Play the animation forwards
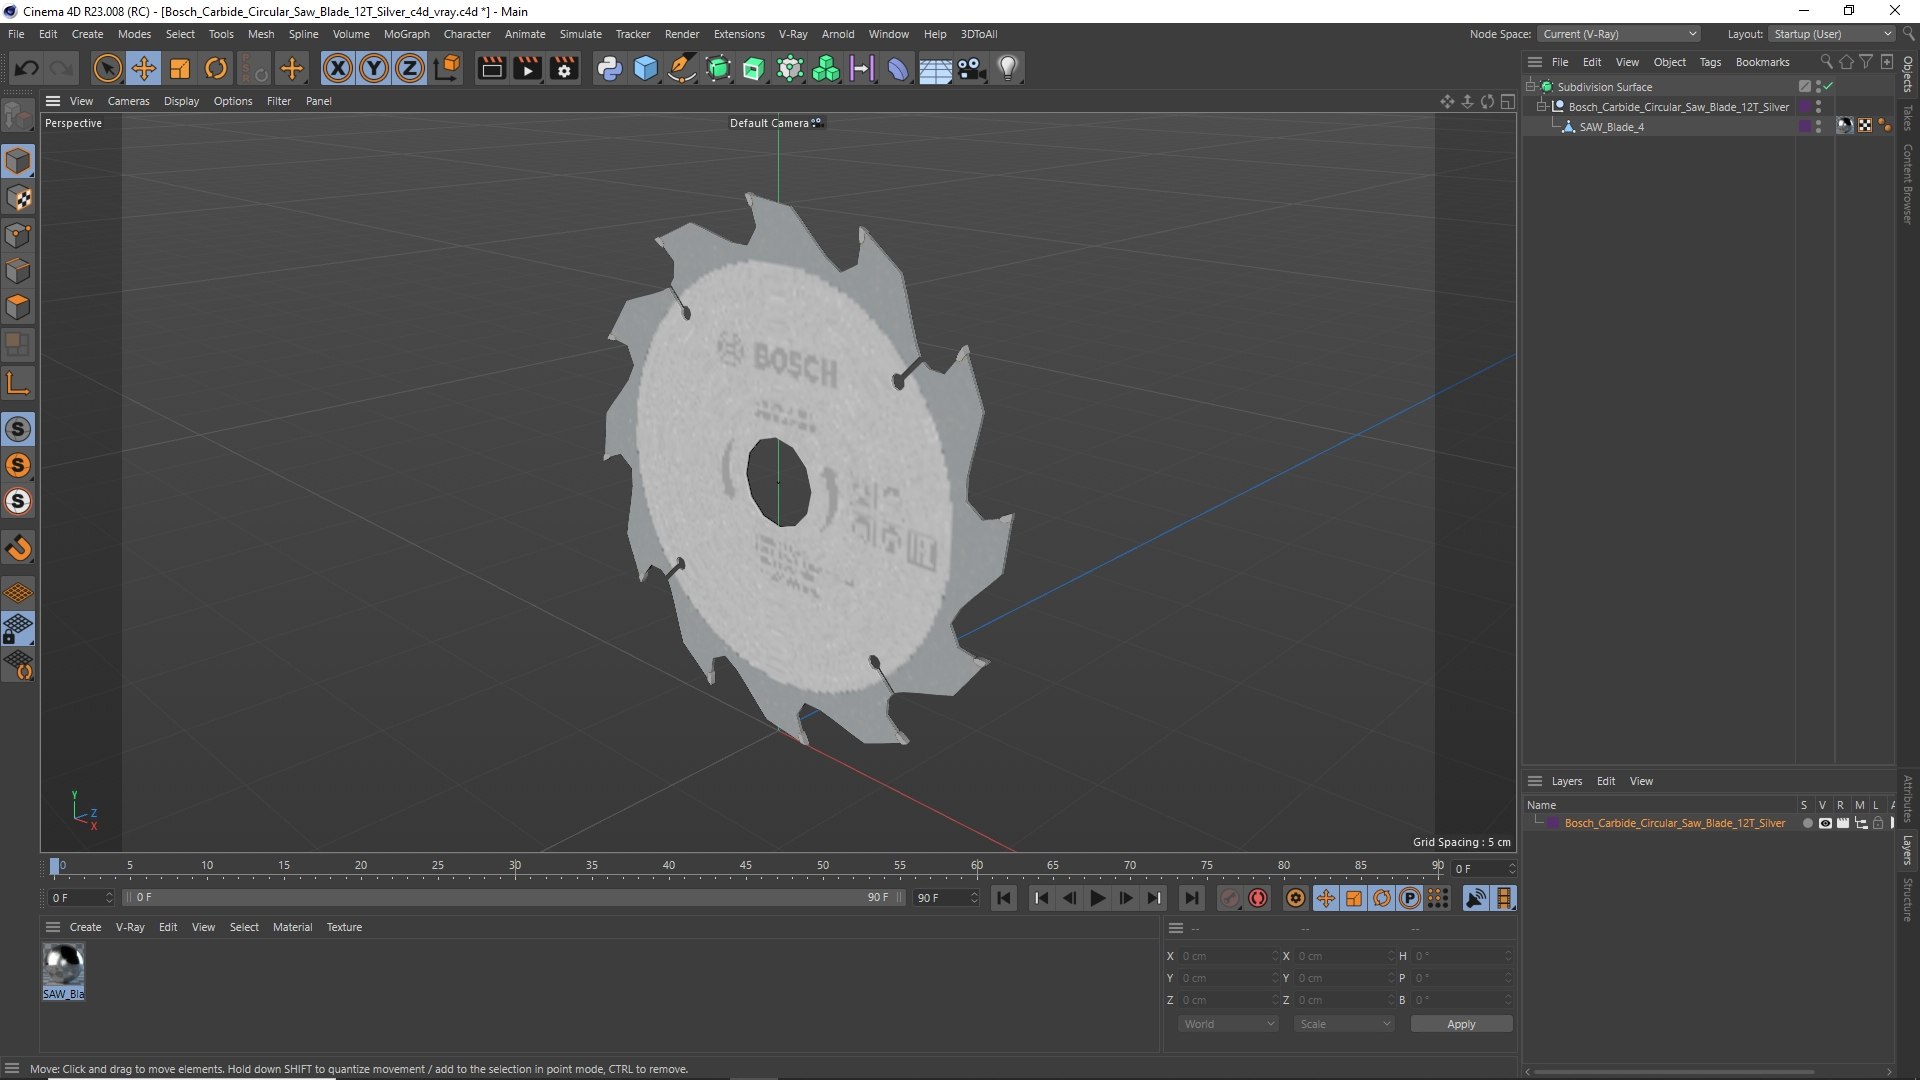Image resolution: width=1920 pixels, height=1080 pixels. pos(1097,898)
